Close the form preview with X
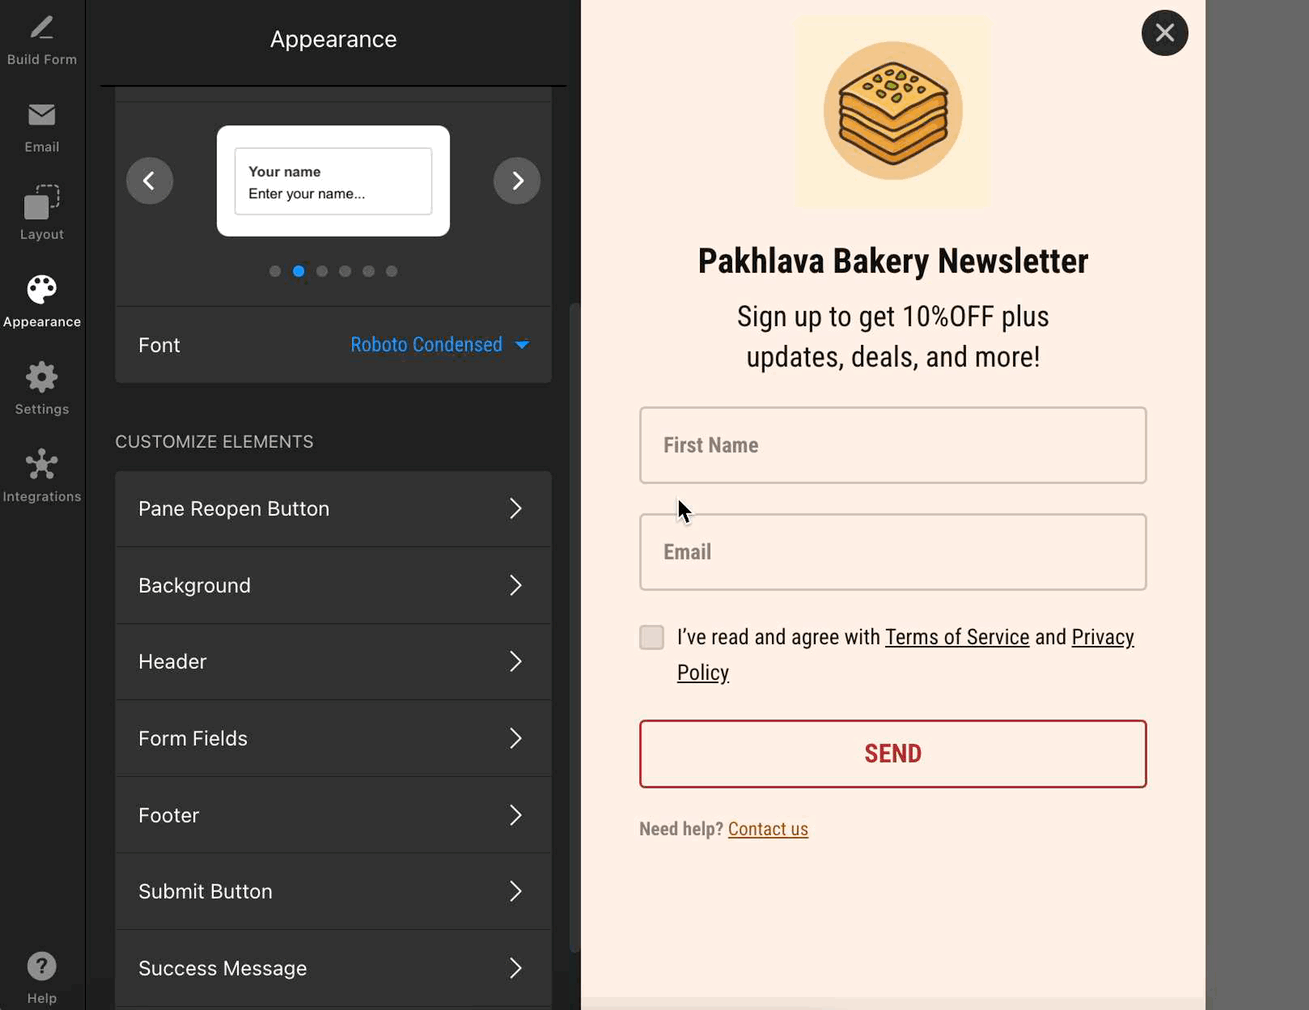The height and width of the screenshot is (1010, 1309). coord(1164,33)
